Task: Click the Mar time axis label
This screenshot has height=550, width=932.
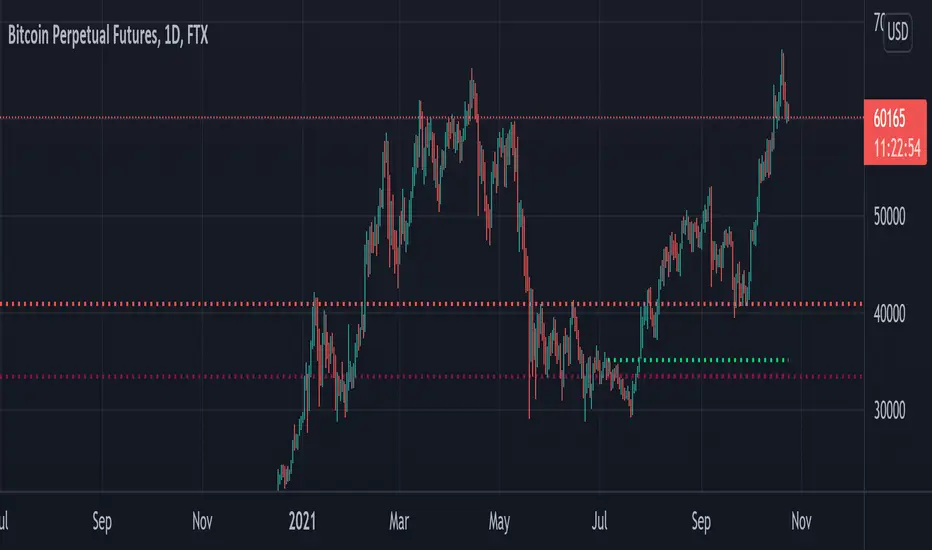Action: tap(399, 521)
